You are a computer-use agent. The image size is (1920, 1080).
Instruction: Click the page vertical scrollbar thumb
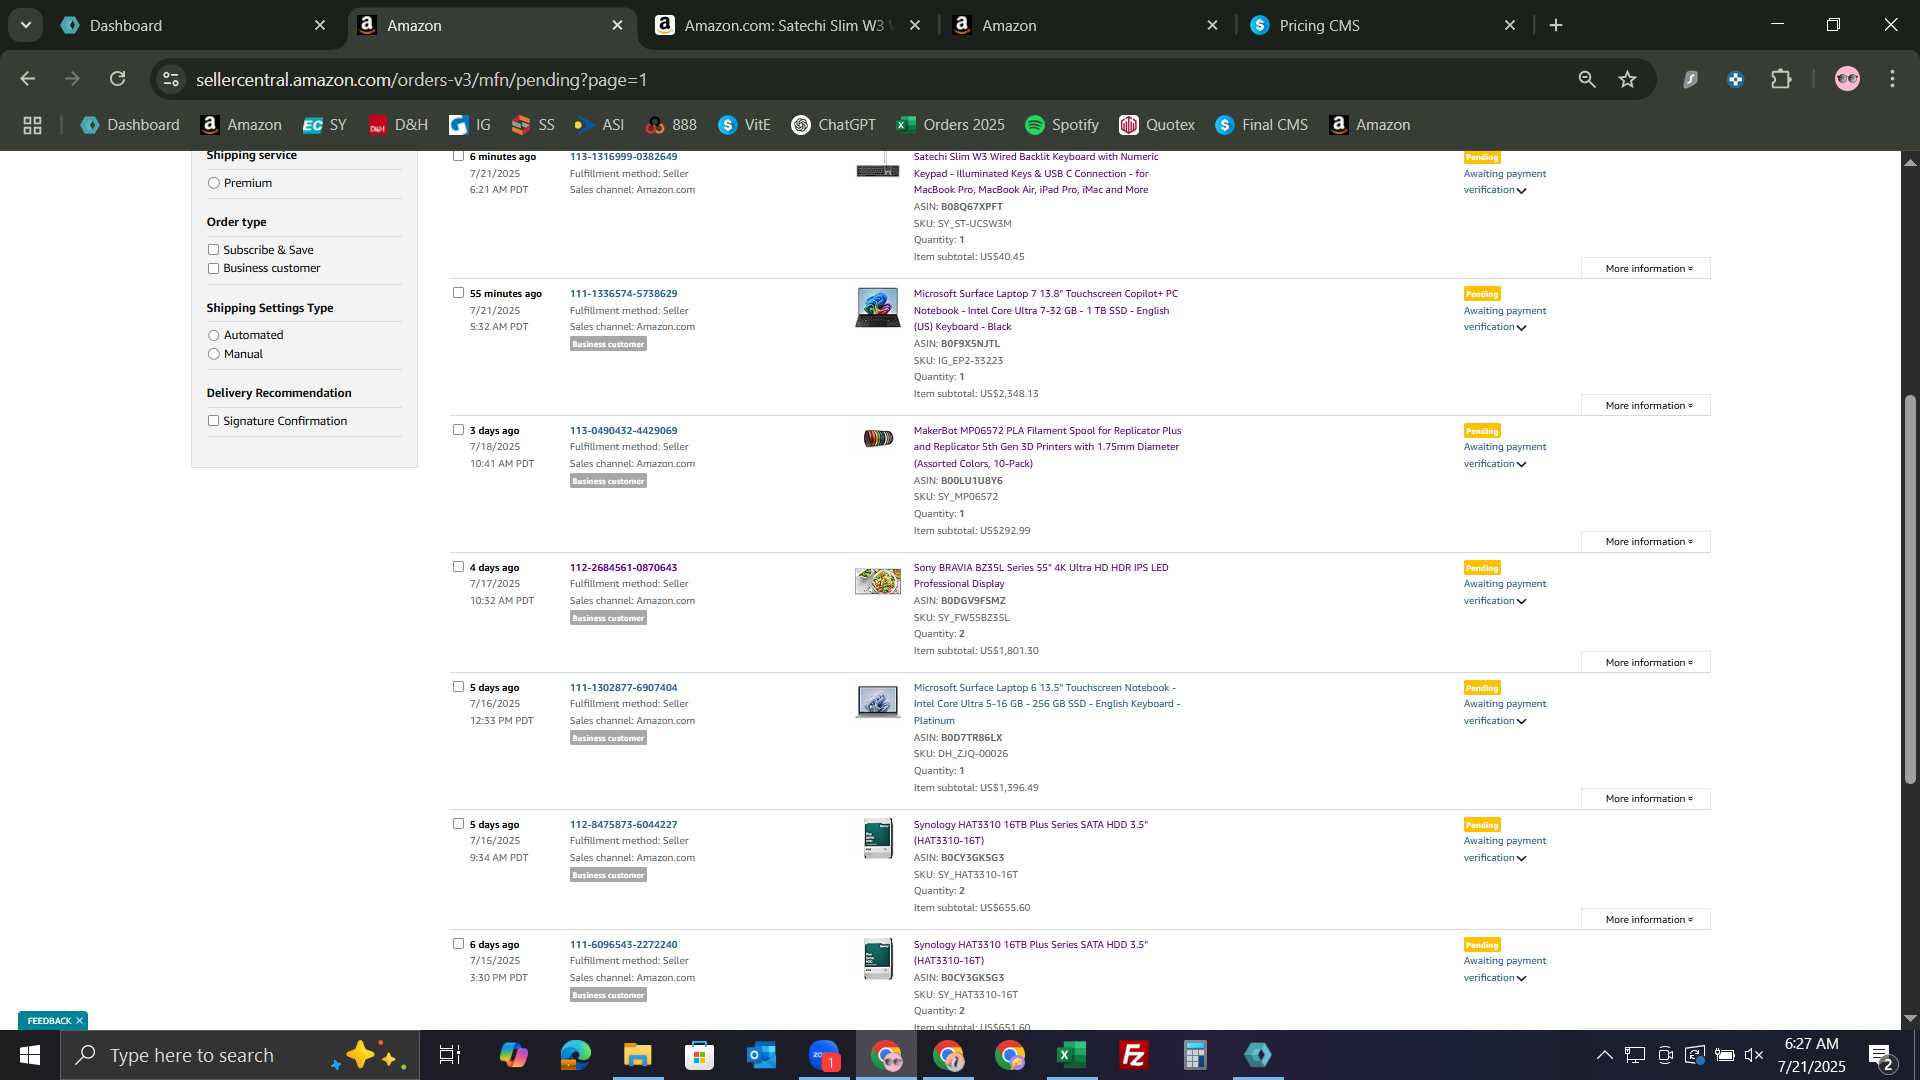[x=1910, y=588]
